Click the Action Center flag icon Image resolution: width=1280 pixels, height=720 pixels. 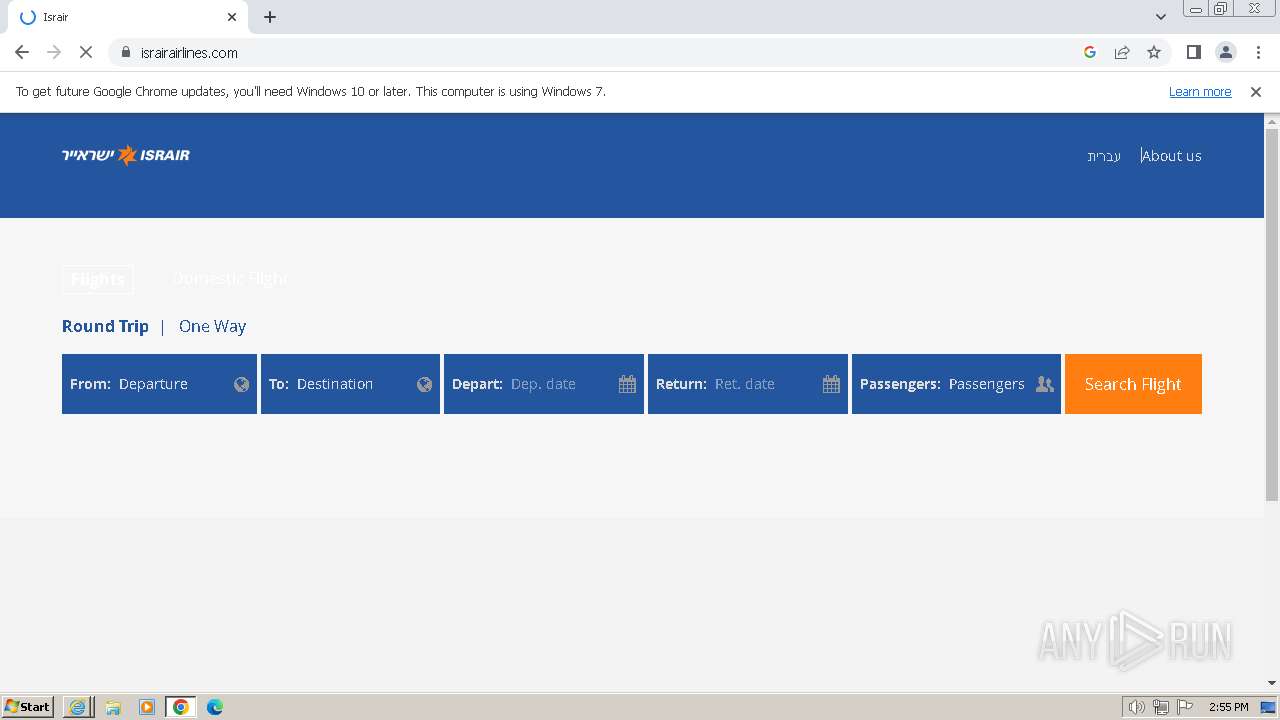coord(1185,707)
